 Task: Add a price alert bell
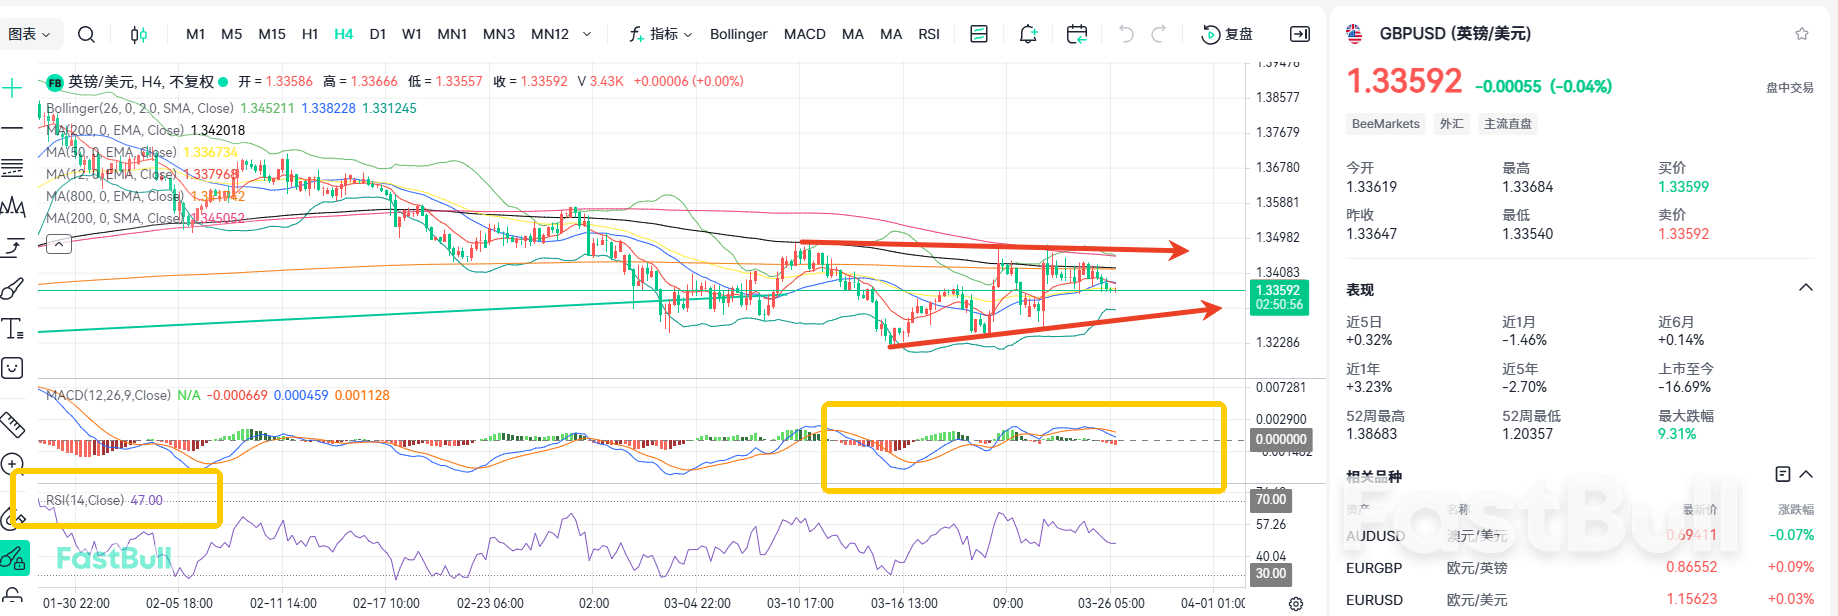coord(1028,34)
